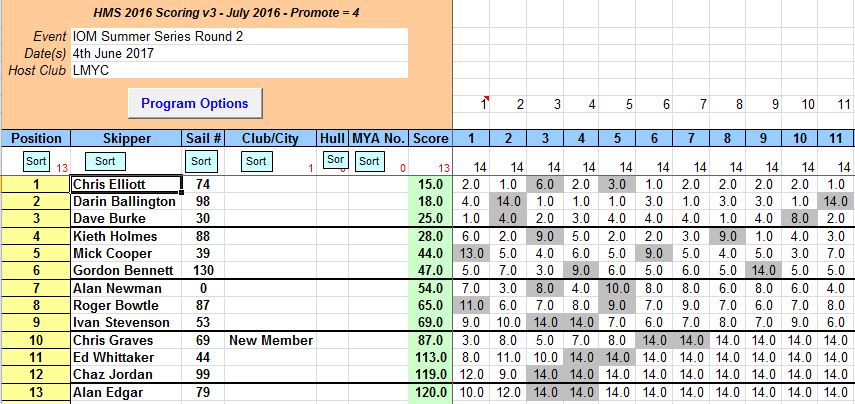This screenshot has width=855, height=404.
Task: Select the Date(s) field showing 4th June 2017
Action: click(238, 53)
